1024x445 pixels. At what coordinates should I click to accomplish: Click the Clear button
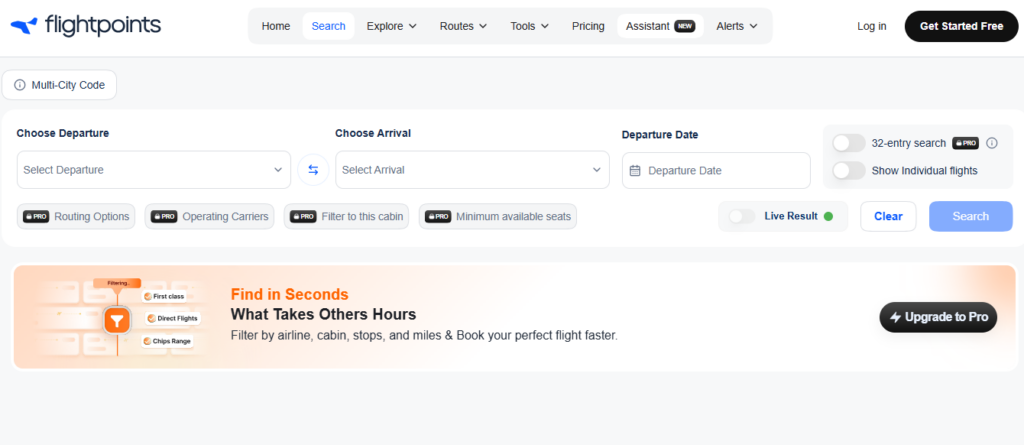click(x=888, y=216)
